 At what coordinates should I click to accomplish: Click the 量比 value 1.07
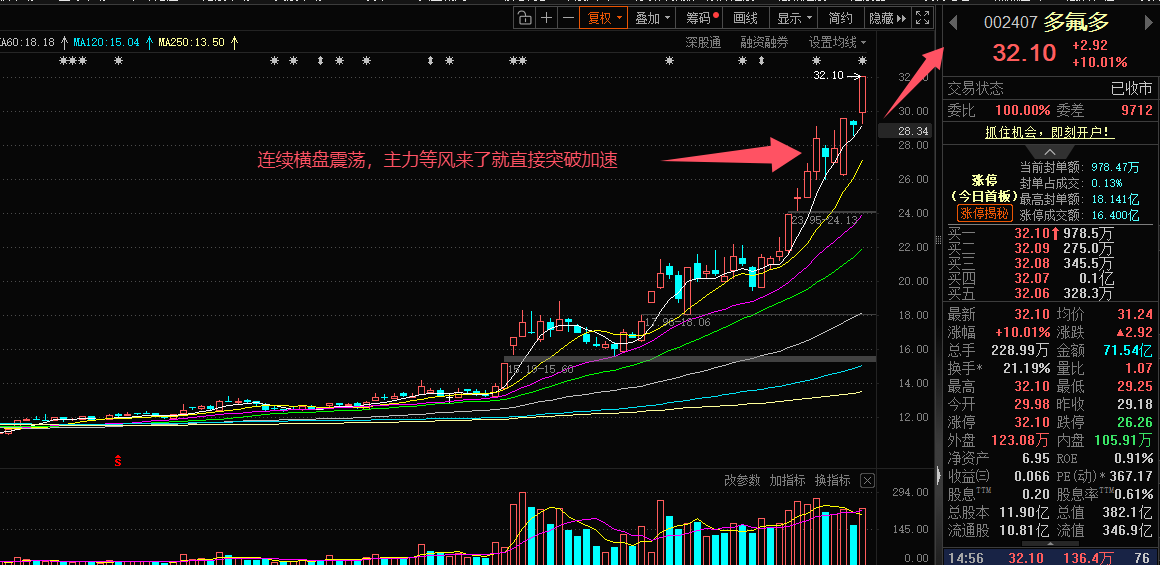[x=1138, y=368]
